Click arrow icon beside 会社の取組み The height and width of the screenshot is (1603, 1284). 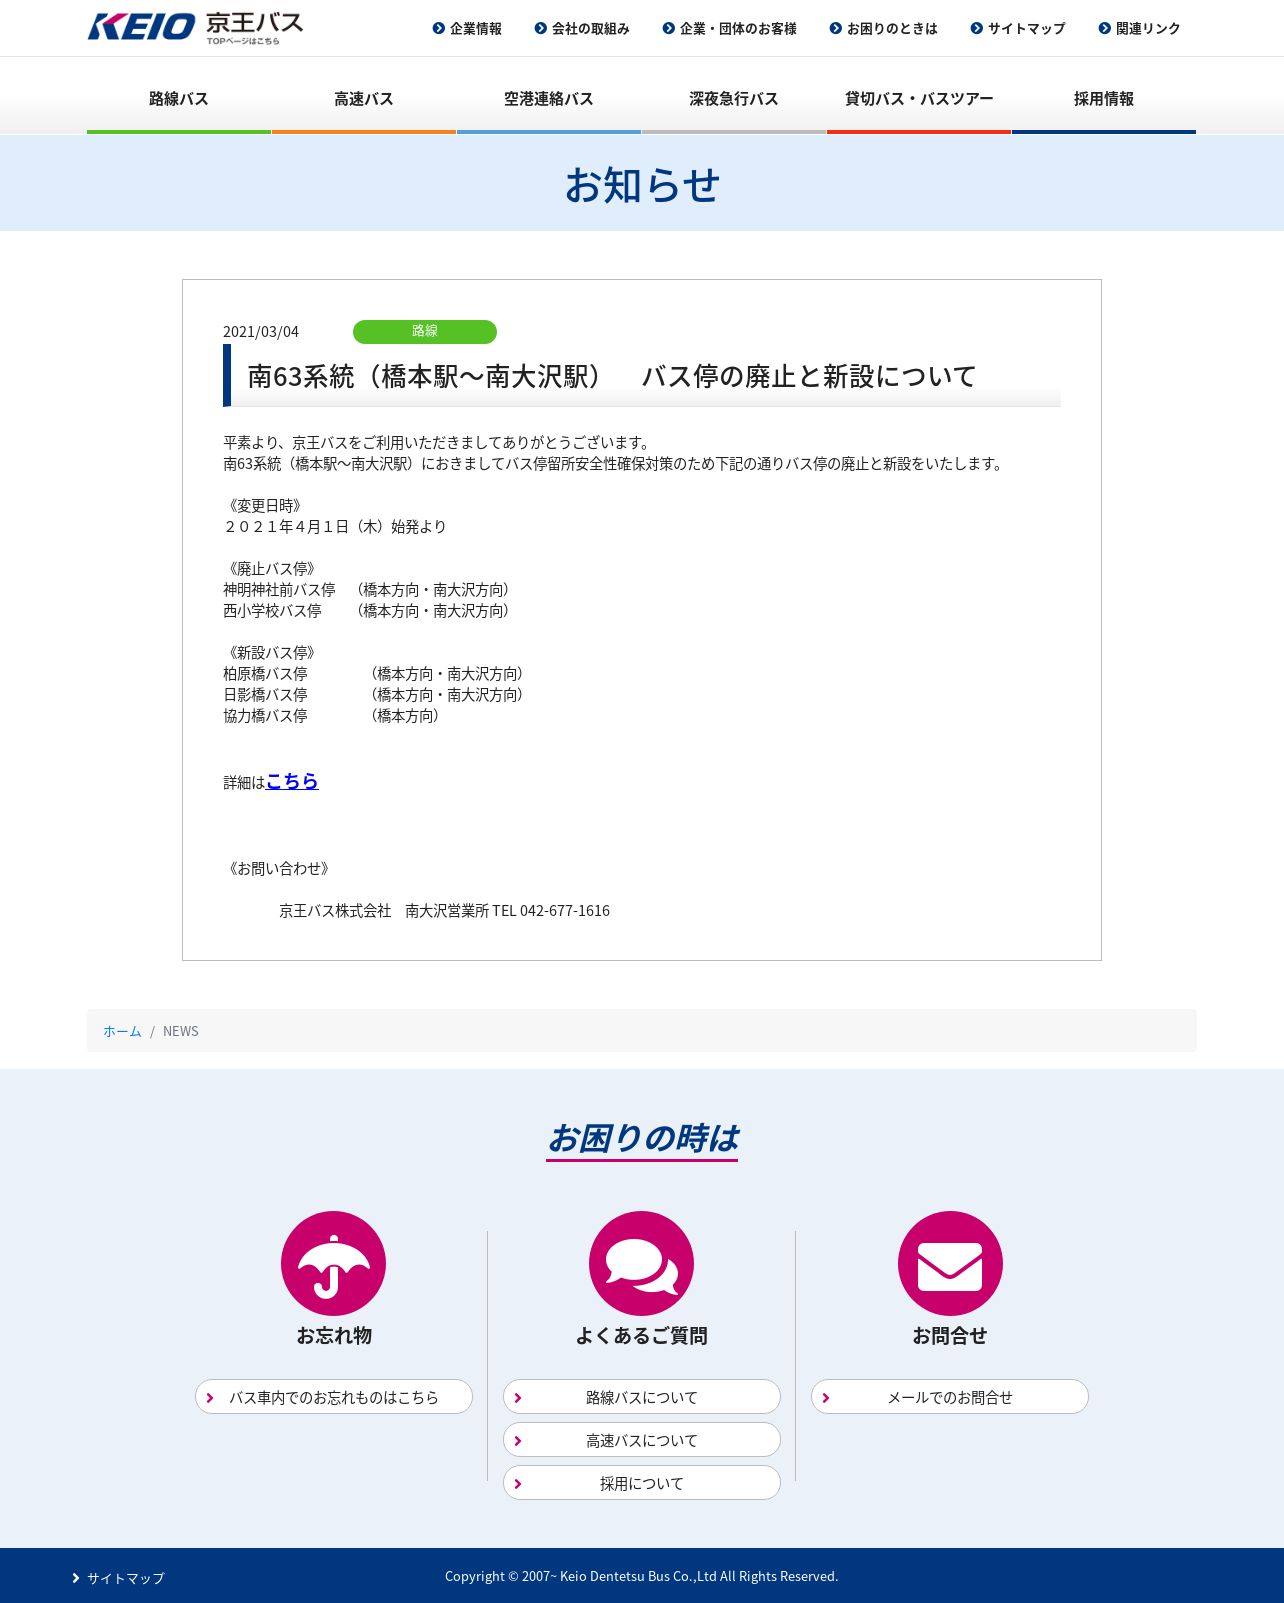click(540, 28)
